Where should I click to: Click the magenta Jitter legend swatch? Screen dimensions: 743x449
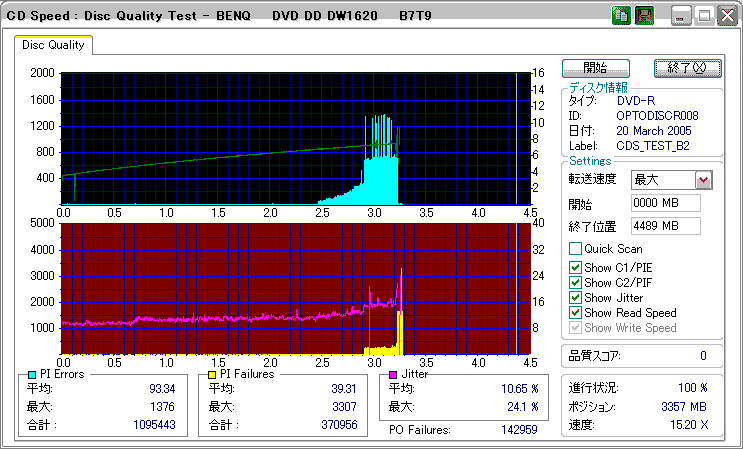point(393,375)
